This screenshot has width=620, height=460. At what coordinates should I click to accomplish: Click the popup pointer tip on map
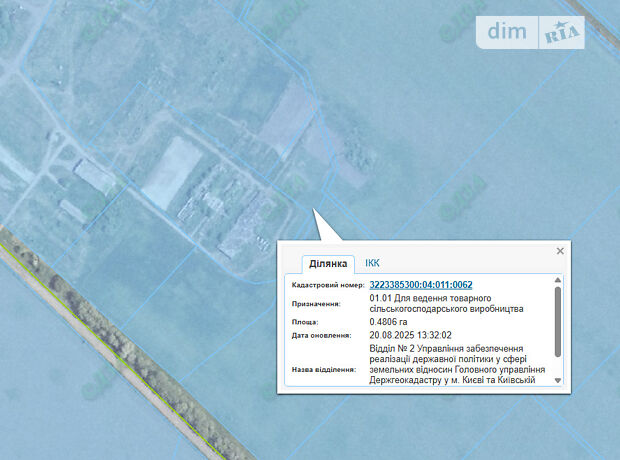pos(314,209)
